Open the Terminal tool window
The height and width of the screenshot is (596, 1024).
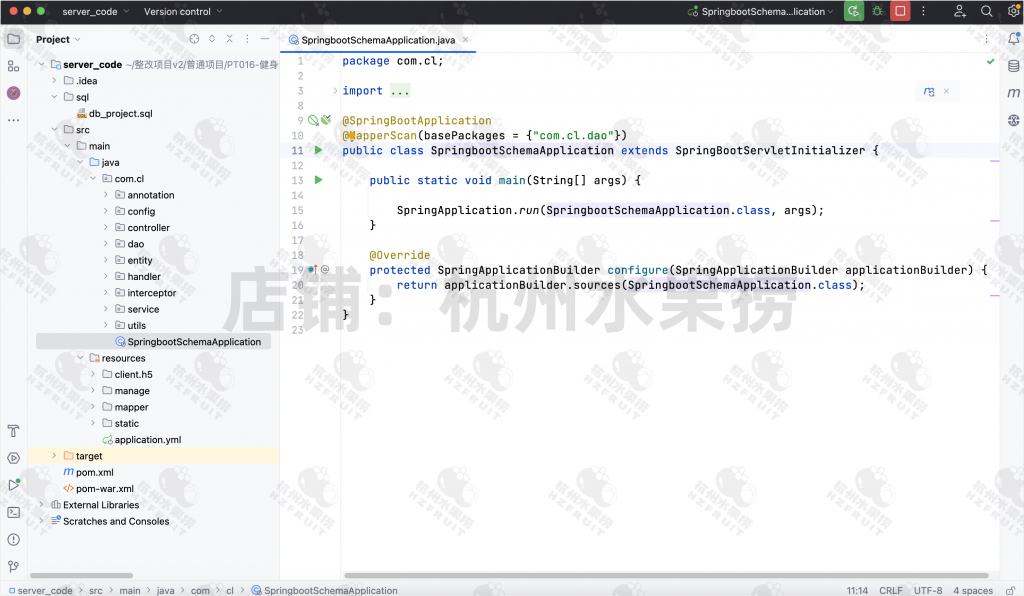[x=13, y=512]
